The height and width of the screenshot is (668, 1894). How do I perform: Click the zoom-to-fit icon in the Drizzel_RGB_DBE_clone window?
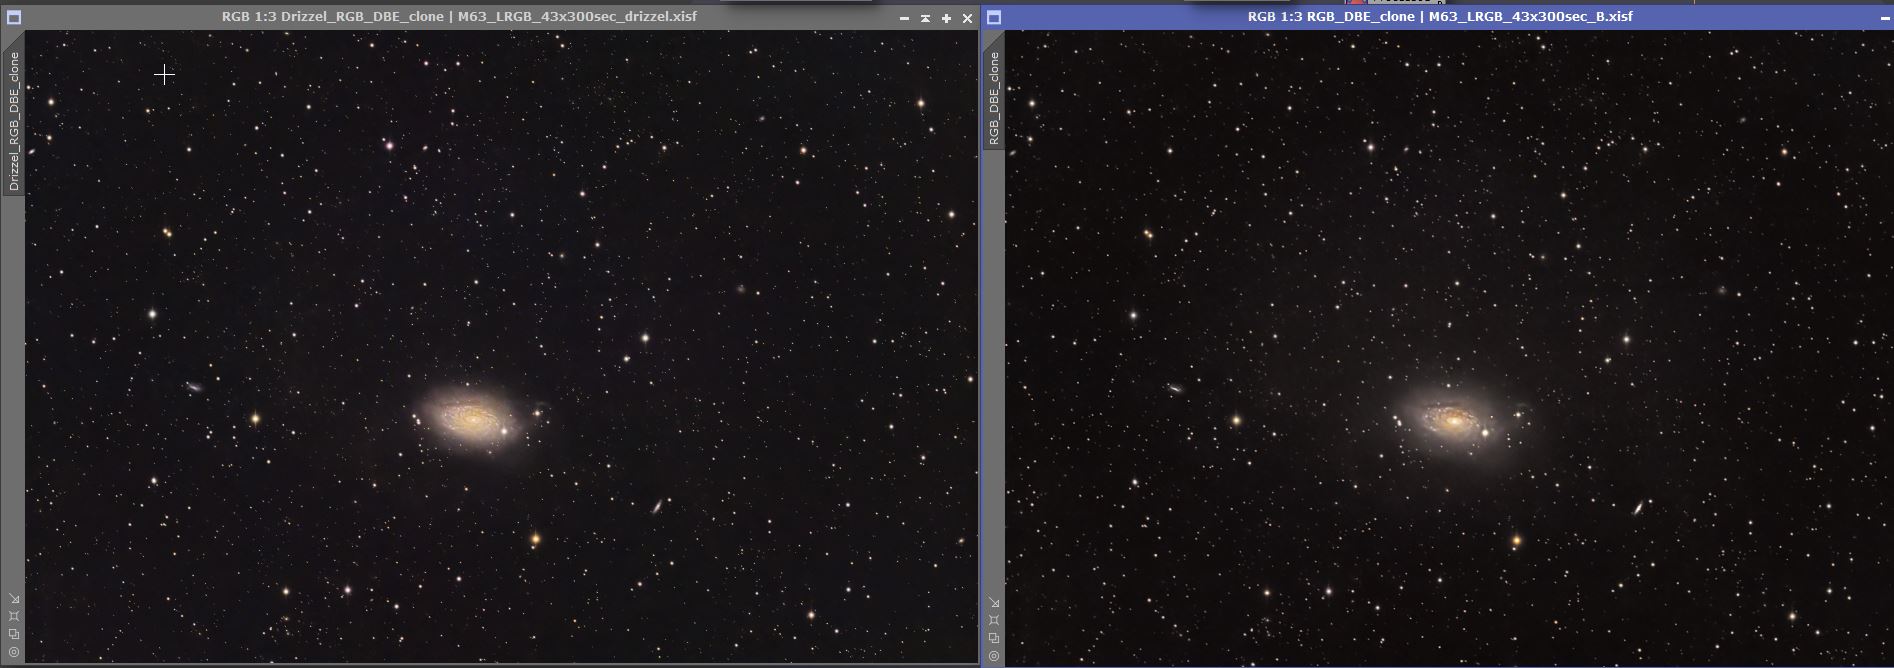14,617
